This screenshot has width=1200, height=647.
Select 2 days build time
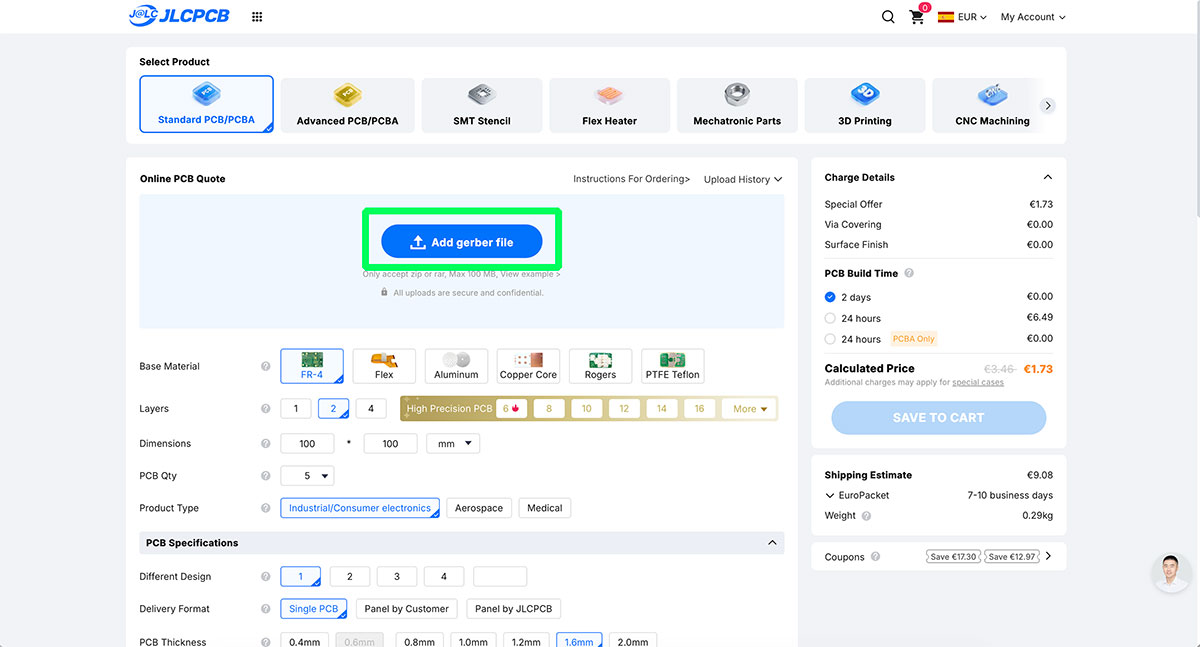click(x=830, y=297)
